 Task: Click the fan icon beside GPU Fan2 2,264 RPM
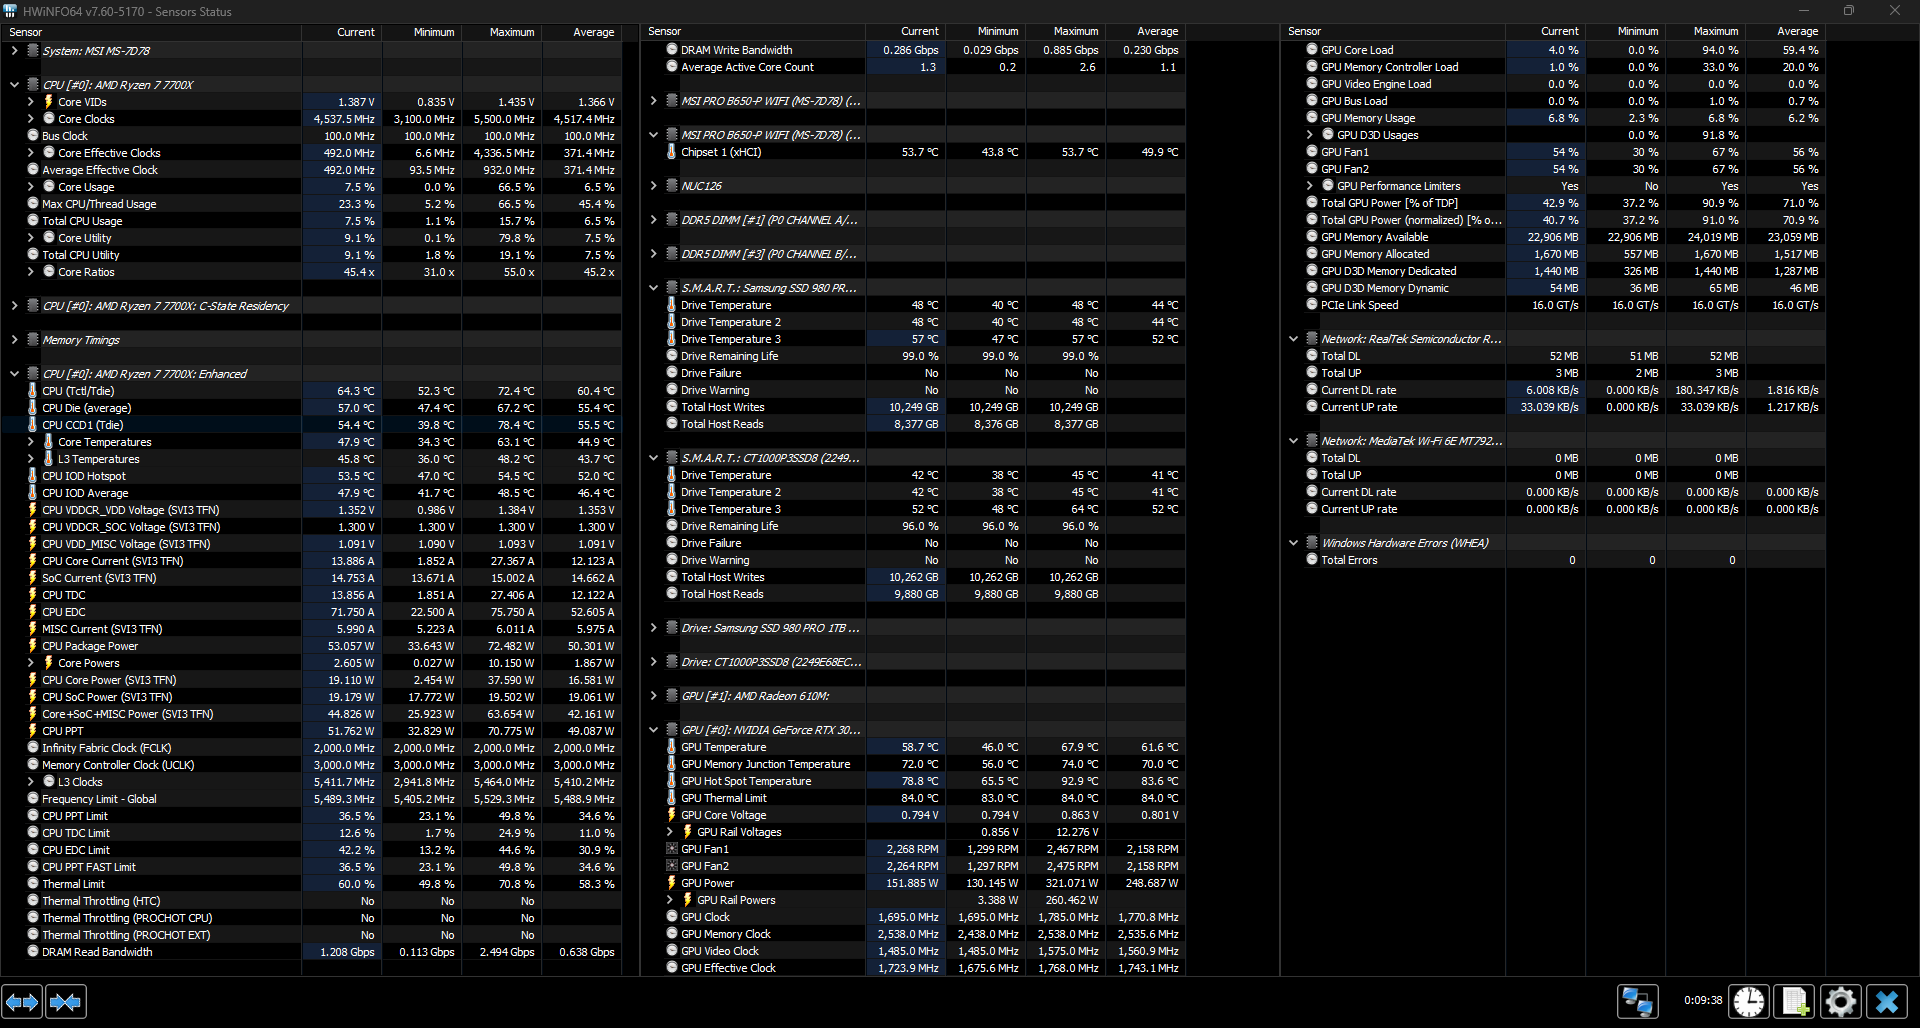[x=672, y=866]
